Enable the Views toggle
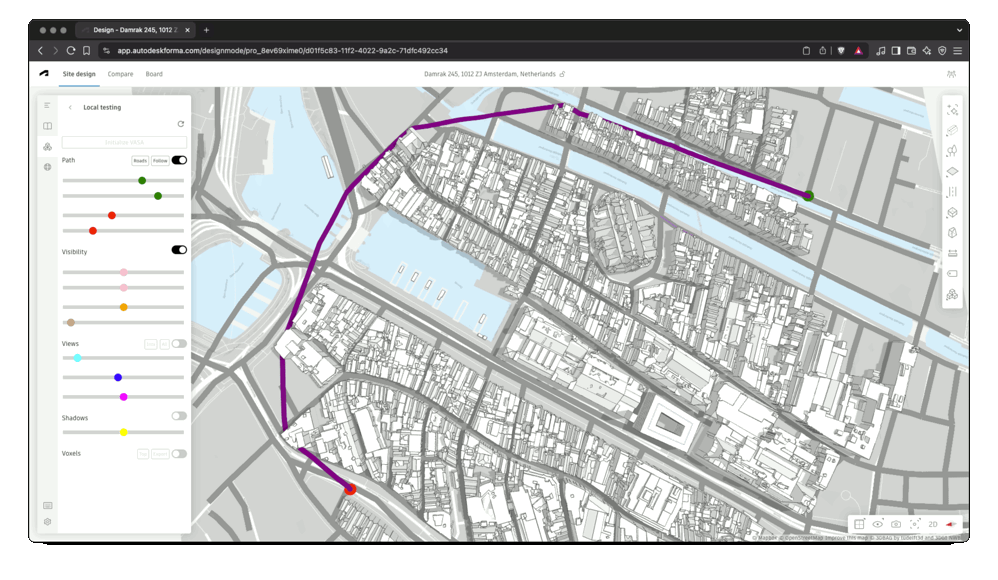Screen dimensions: 998x580 [x=179, y=344]
